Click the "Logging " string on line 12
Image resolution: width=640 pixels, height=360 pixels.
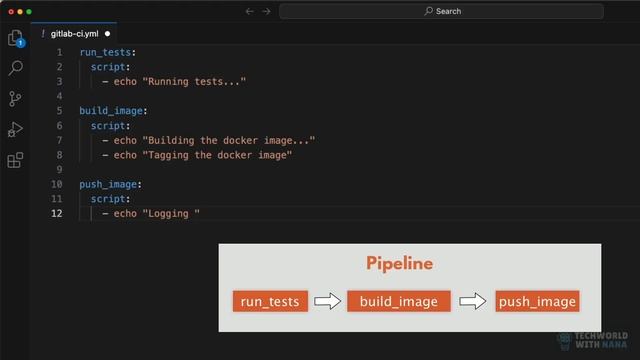(171, 213)
